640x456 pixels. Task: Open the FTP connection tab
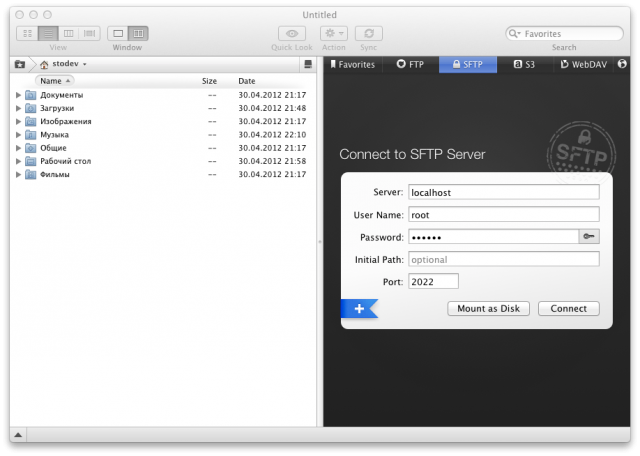[x=410, y=65]
